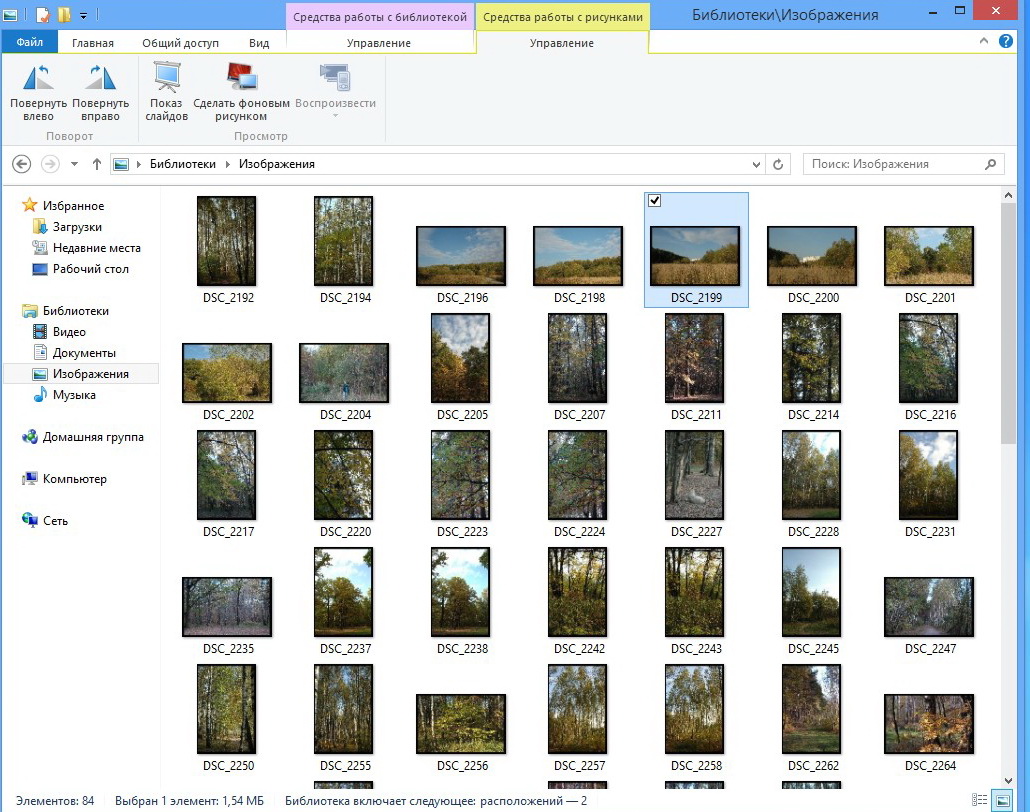Switch to the Вид ribbon tab

(x=259, y=43)
